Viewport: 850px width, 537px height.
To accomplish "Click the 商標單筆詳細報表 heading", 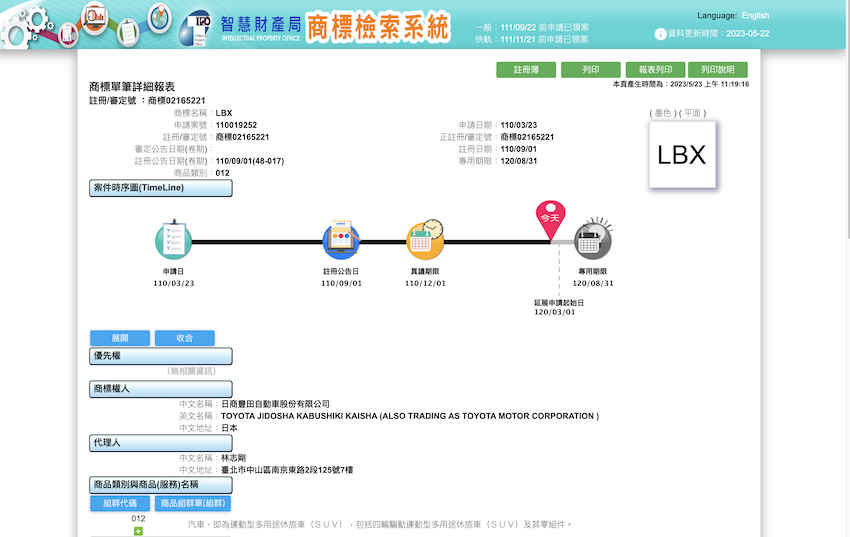I will [x=132, y=87].
